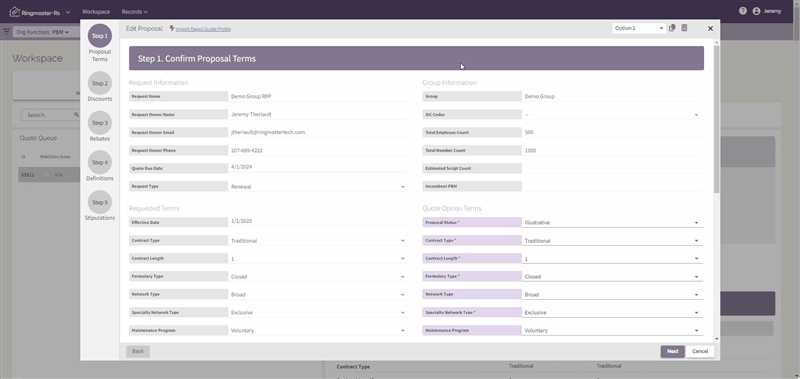
Task: Open Requested Terms Contract Length dropdown
Action: (x=318, y=259)
